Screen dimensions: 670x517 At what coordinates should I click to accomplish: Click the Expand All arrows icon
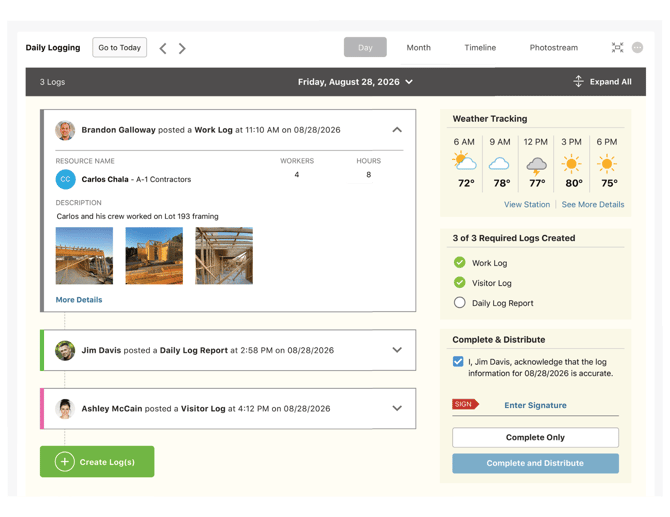pos(578,81)
